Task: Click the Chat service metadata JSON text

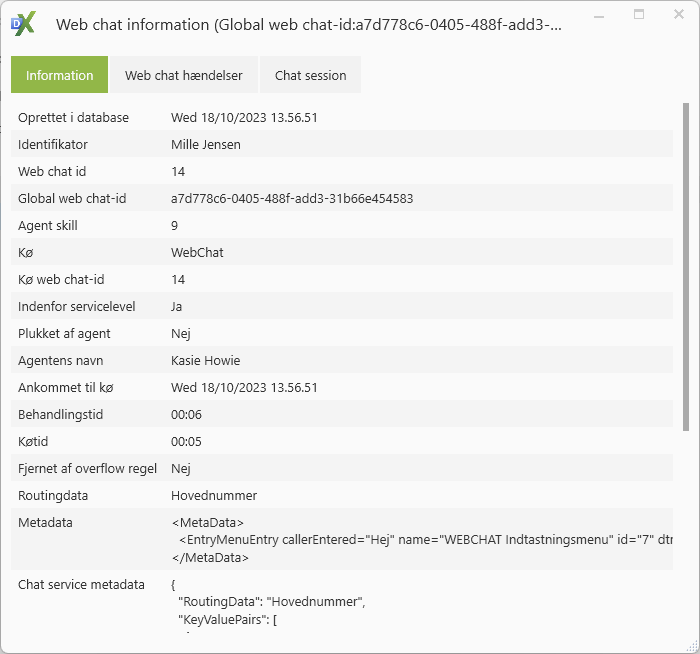Action: [x=270, y=602]
